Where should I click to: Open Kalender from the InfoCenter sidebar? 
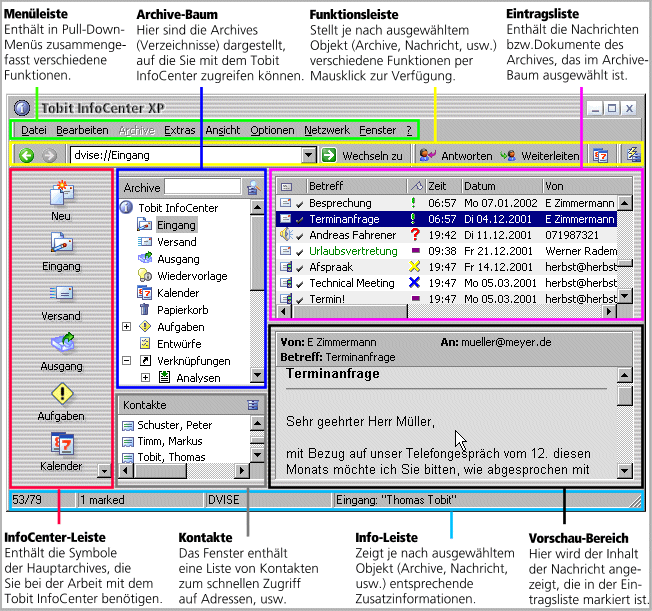tap(62, 443)
